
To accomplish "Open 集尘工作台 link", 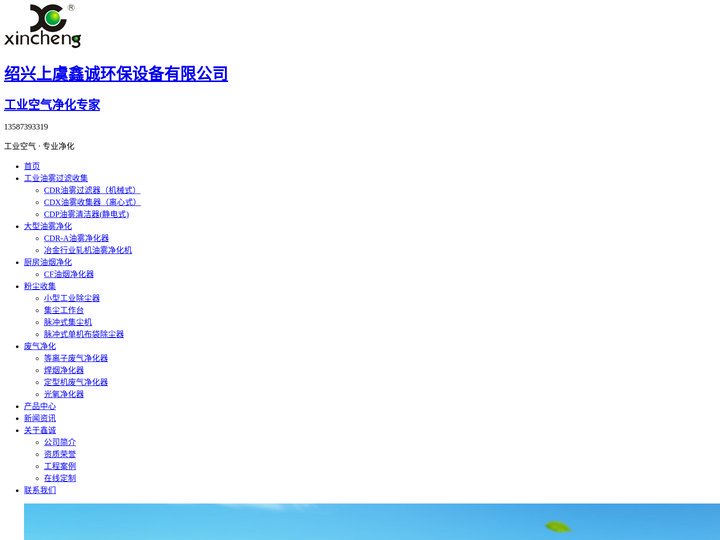I will click(63, 310).
